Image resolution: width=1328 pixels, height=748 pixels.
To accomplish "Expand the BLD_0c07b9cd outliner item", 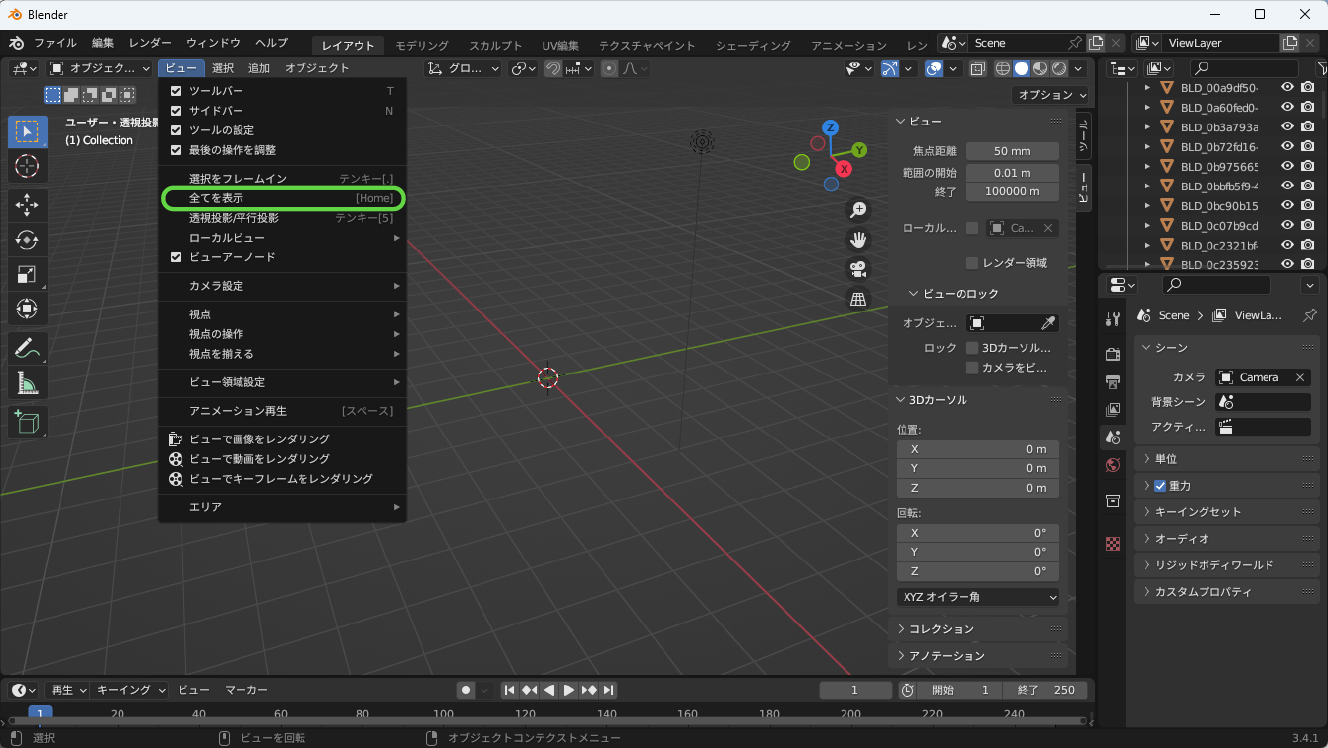I will 1148,226.
